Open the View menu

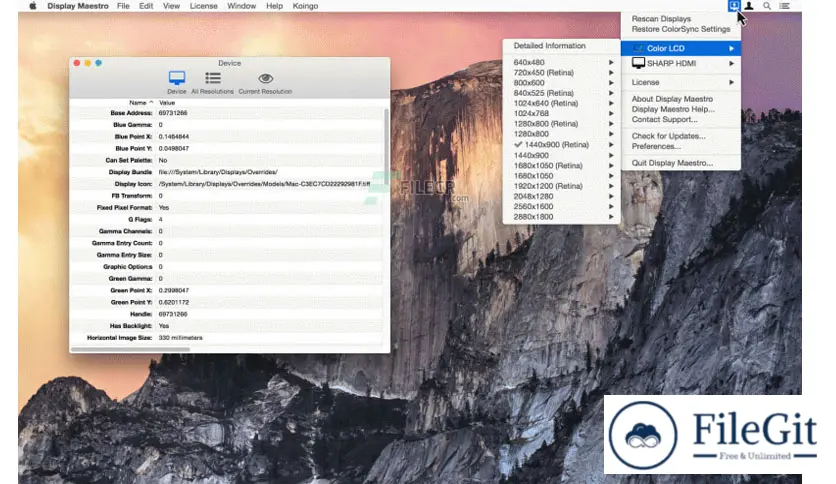point(171,6)
